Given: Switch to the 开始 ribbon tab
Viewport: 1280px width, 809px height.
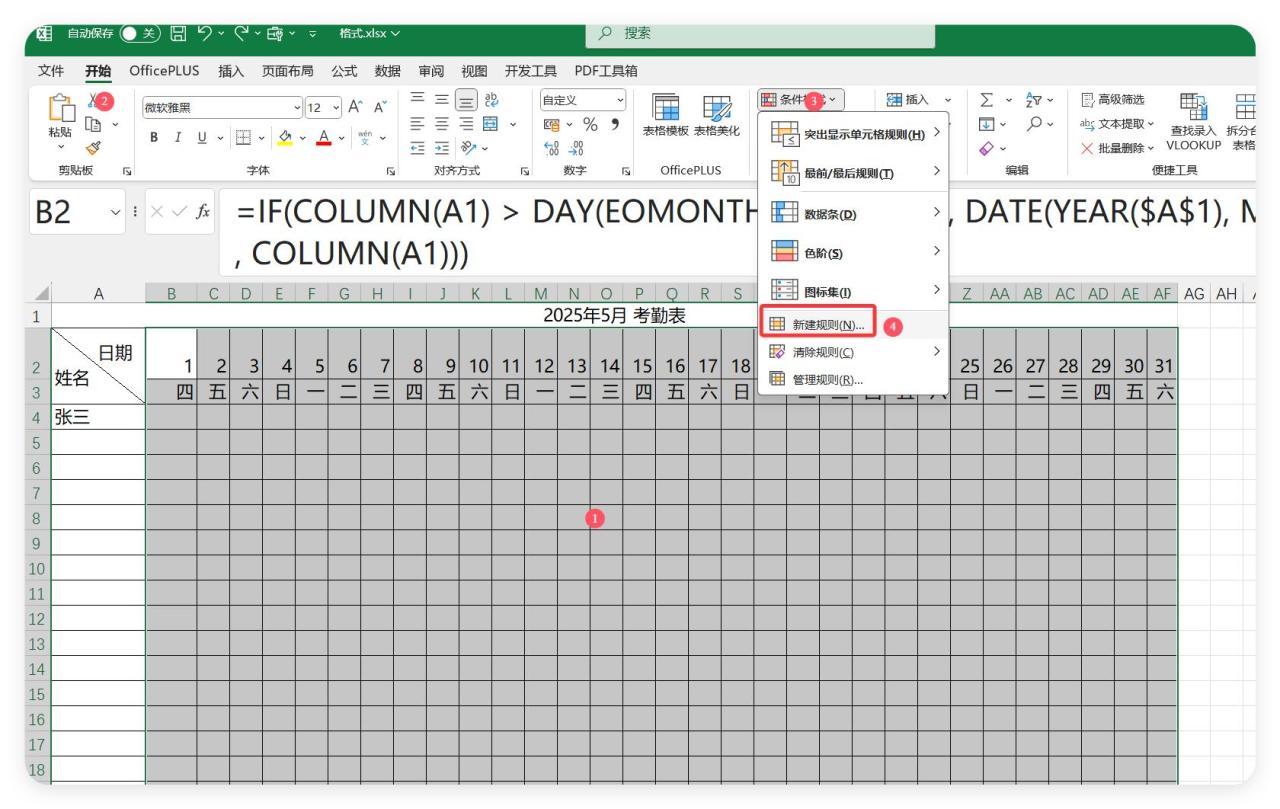Looking at the screenshot, I should pyautogui.click(x=98, y=71).
